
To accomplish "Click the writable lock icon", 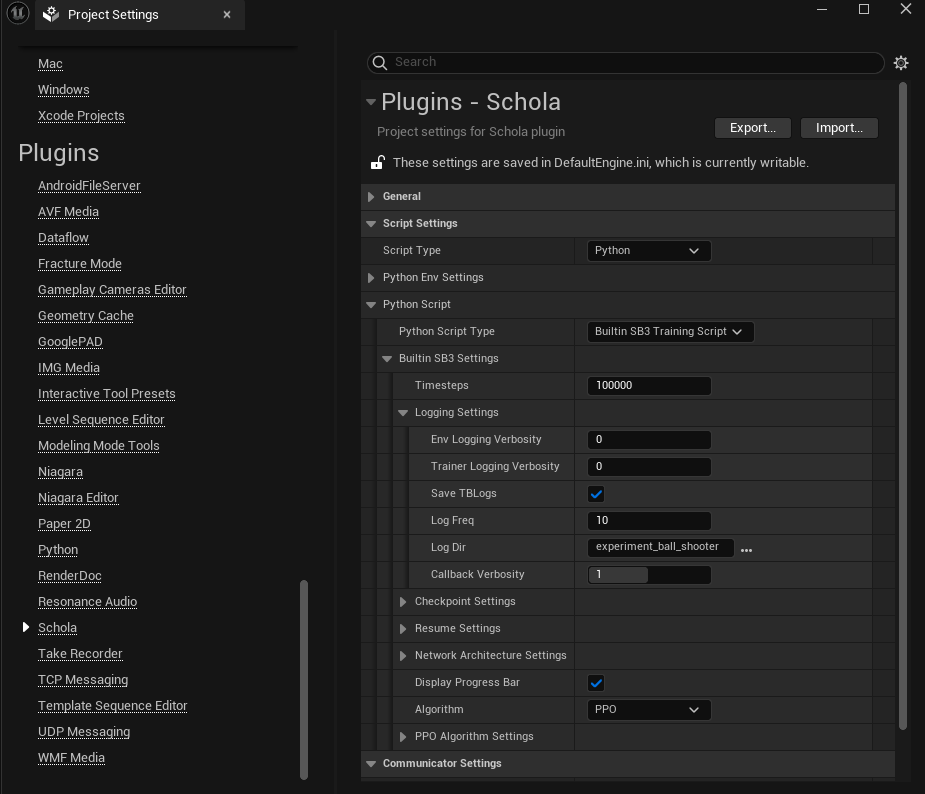I will (x=378, y=162).
